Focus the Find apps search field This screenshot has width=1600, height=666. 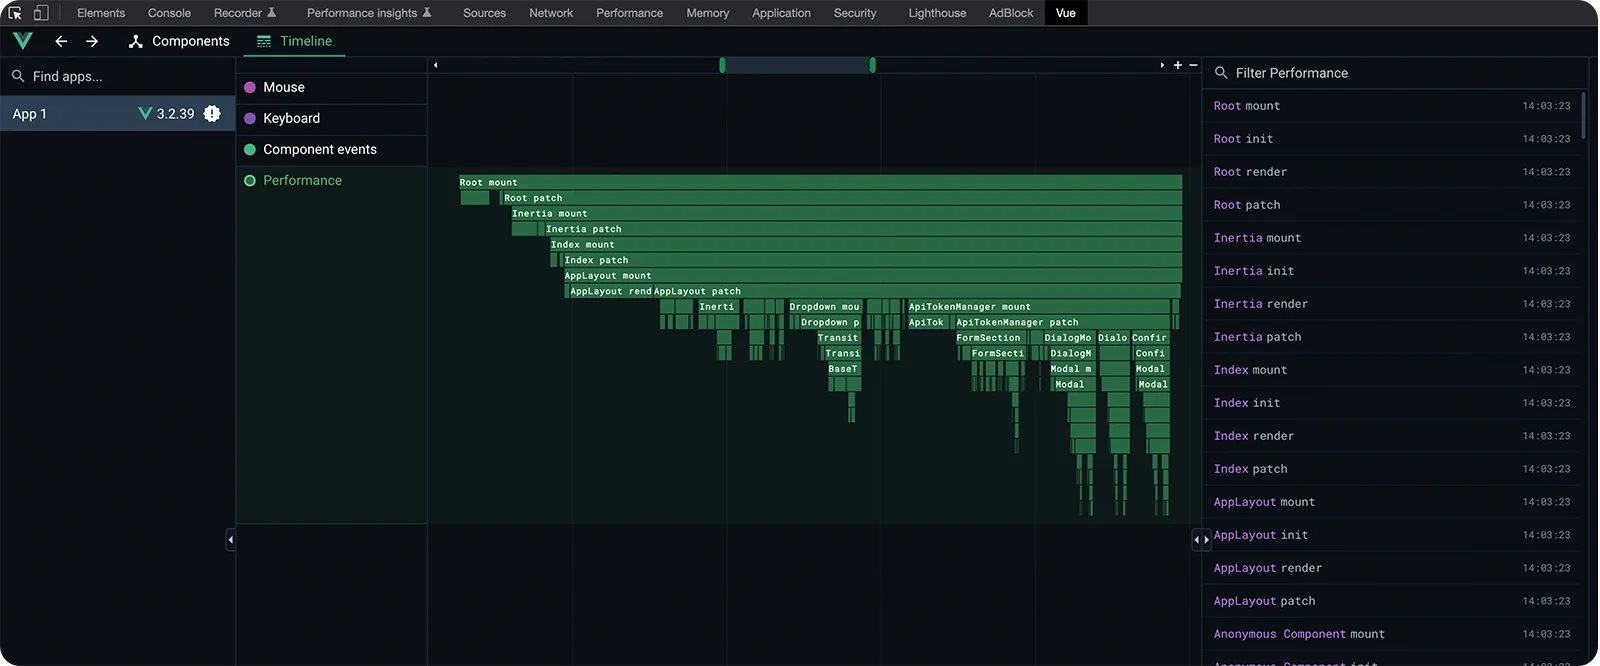pyautogui.click(x=117, y=76)
